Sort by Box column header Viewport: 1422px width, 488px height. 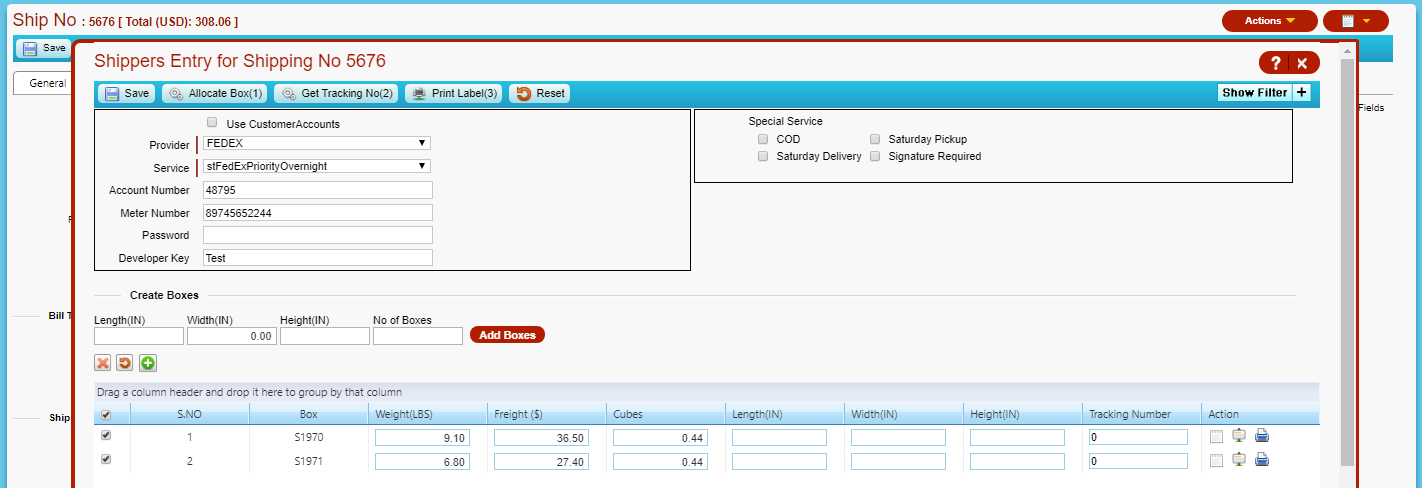pyautogui.click(x=309, y=414)
